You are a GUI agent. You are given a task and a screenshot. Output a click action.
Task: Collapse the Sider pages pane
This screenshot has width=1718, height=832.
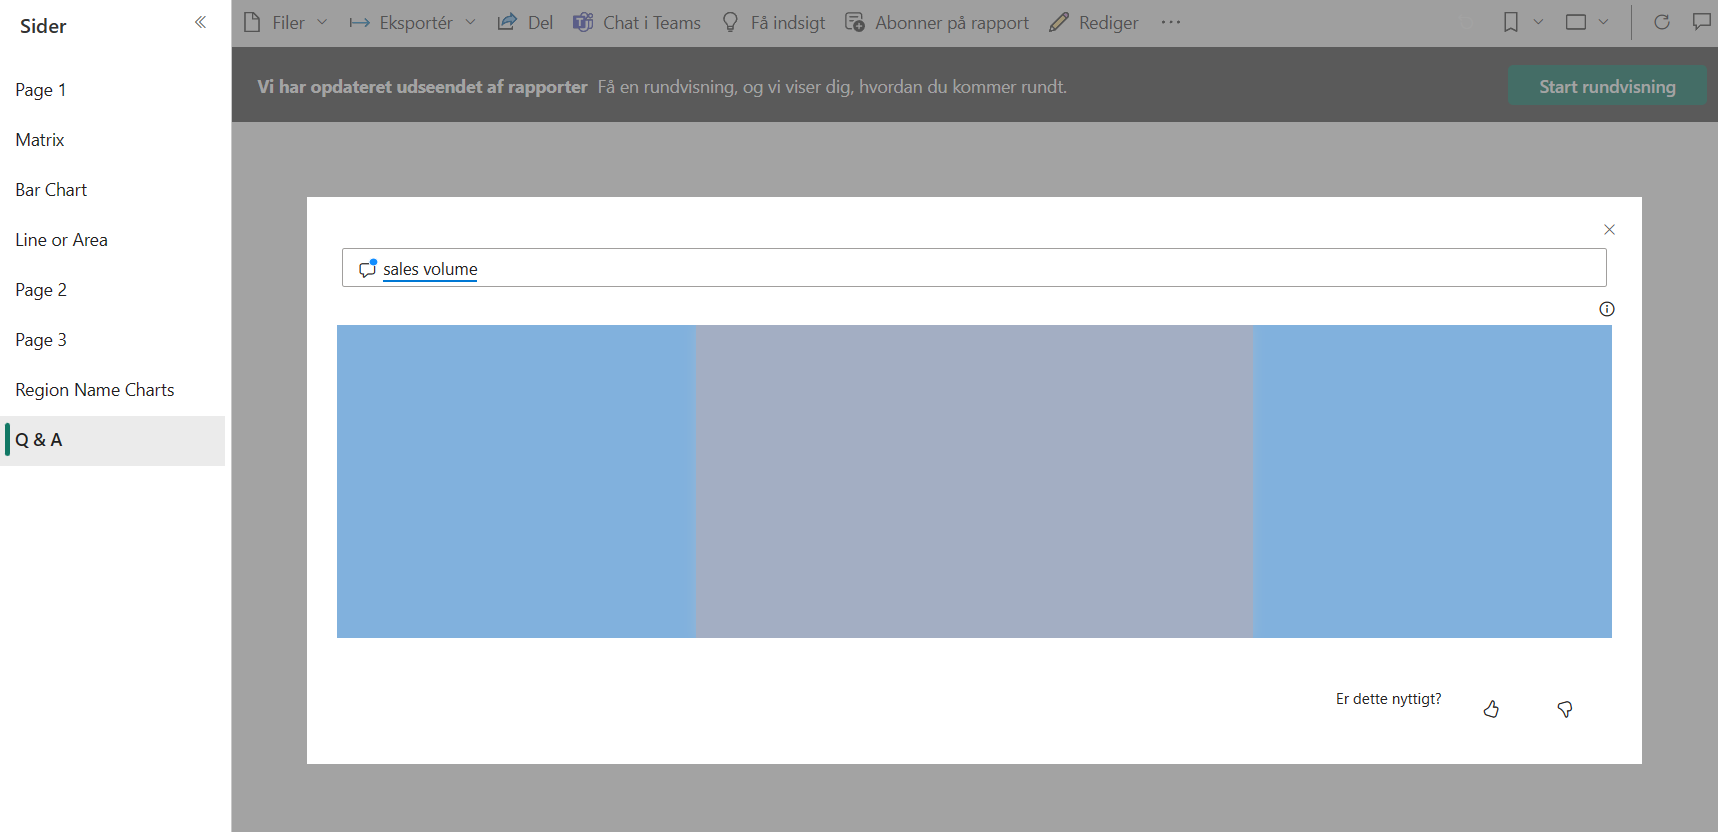pyautogui.click(x=200, y=22)
